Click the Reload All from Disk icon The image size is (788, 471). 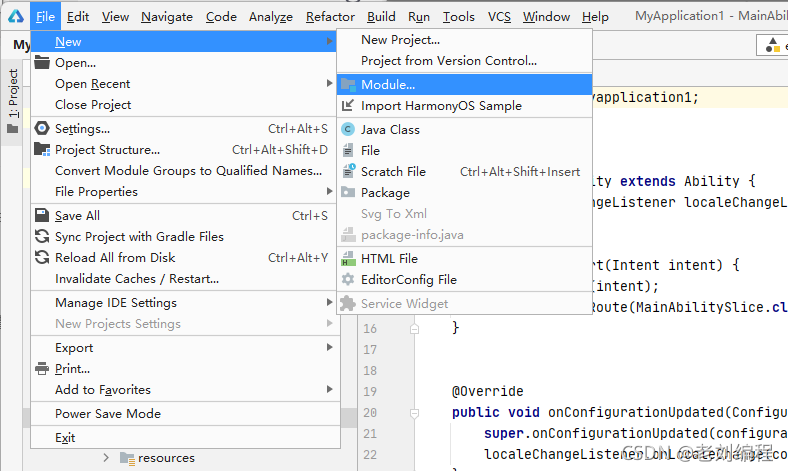[42, 257]
